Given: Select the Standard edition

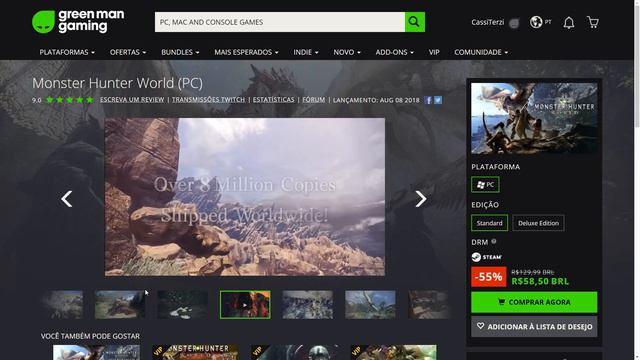Looking at the screenshot, I should pos(489,223).
